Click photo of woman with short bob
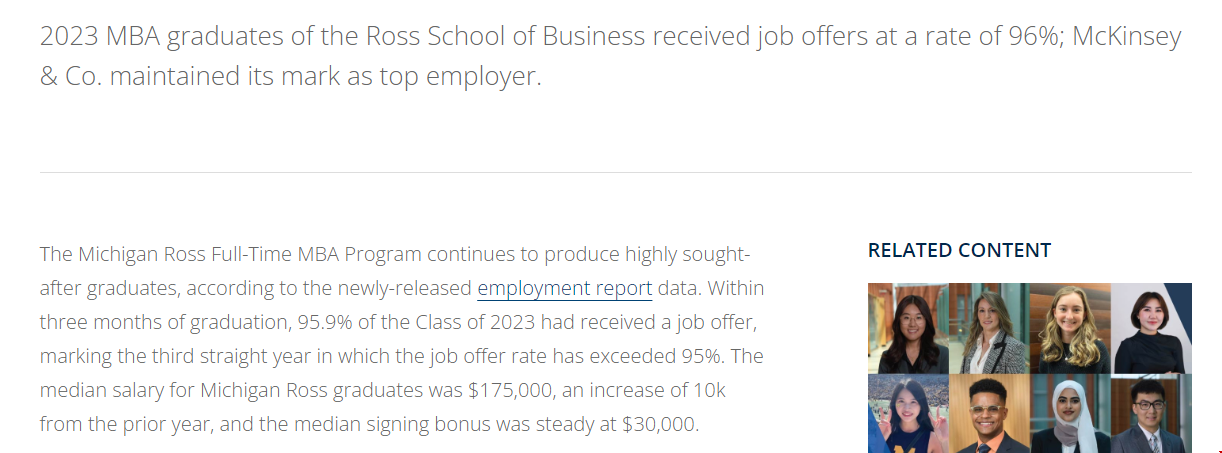 pyautogui.click(x=1152, y=328)
